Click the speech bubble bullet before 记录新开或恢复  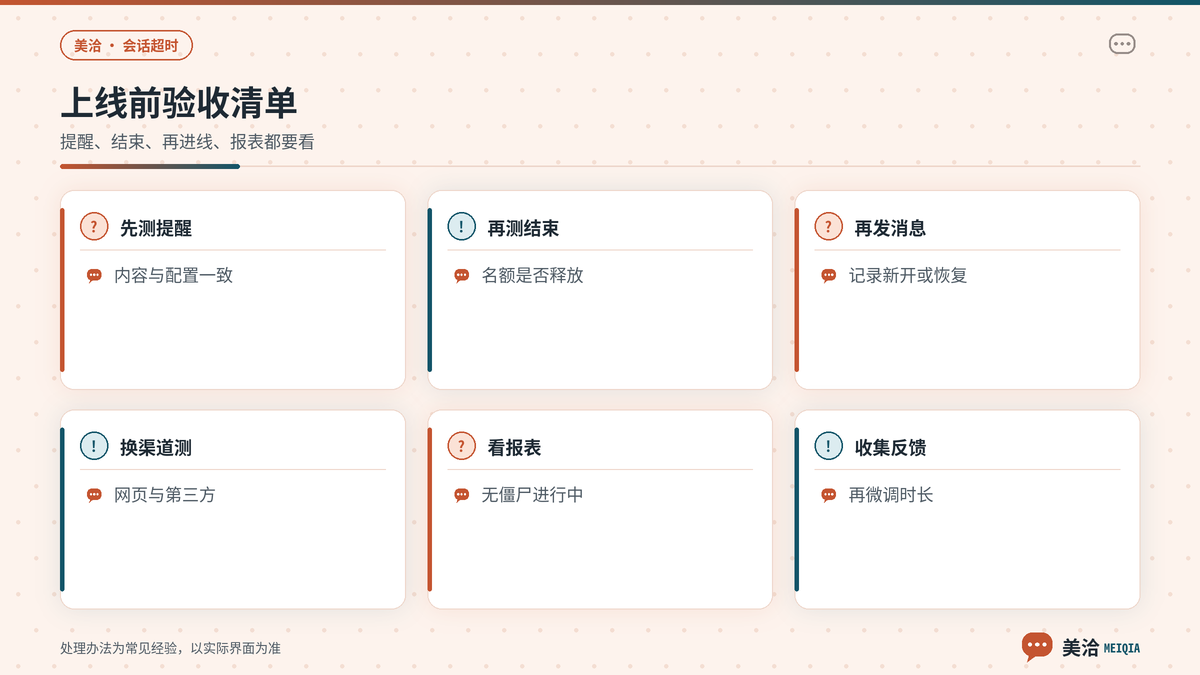click(x=828, y=276)
